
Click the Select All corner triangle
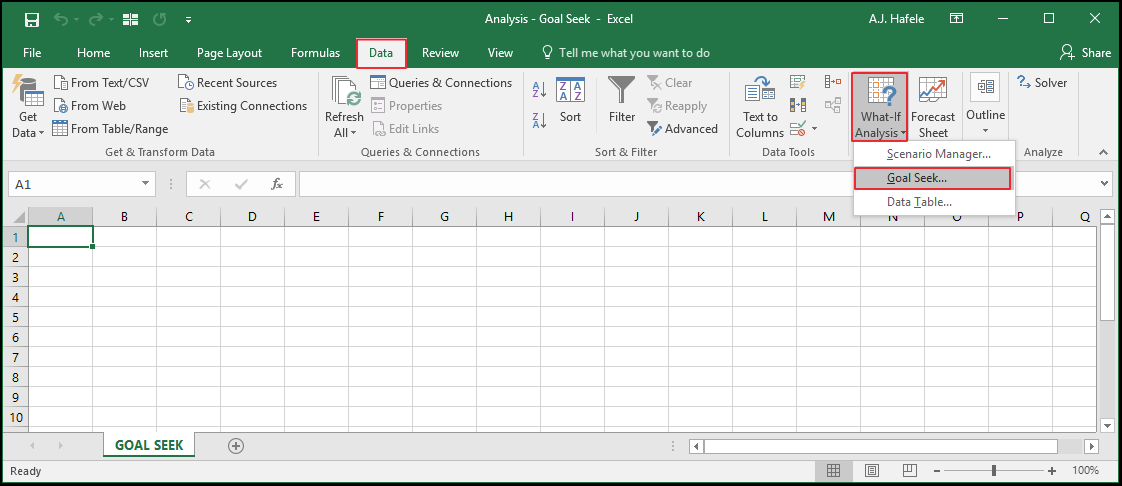pyautogui.click(x=17, y=216)
